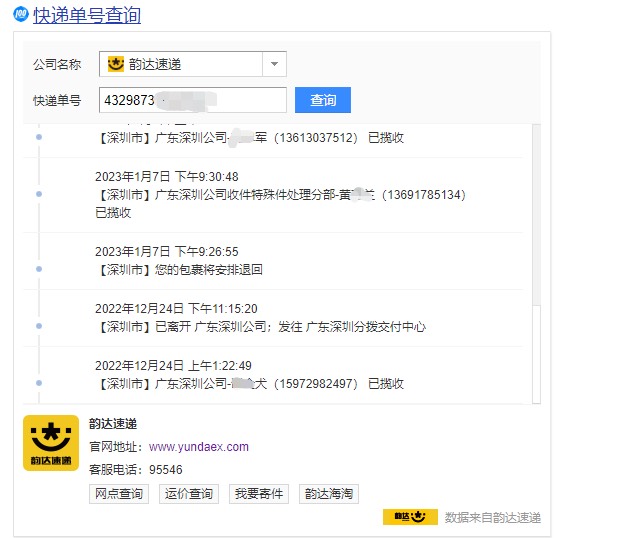The height and width of the screenshot is (538, 631).
Task: Click the blue 100 logo icon beside the title
Action: 21,15
